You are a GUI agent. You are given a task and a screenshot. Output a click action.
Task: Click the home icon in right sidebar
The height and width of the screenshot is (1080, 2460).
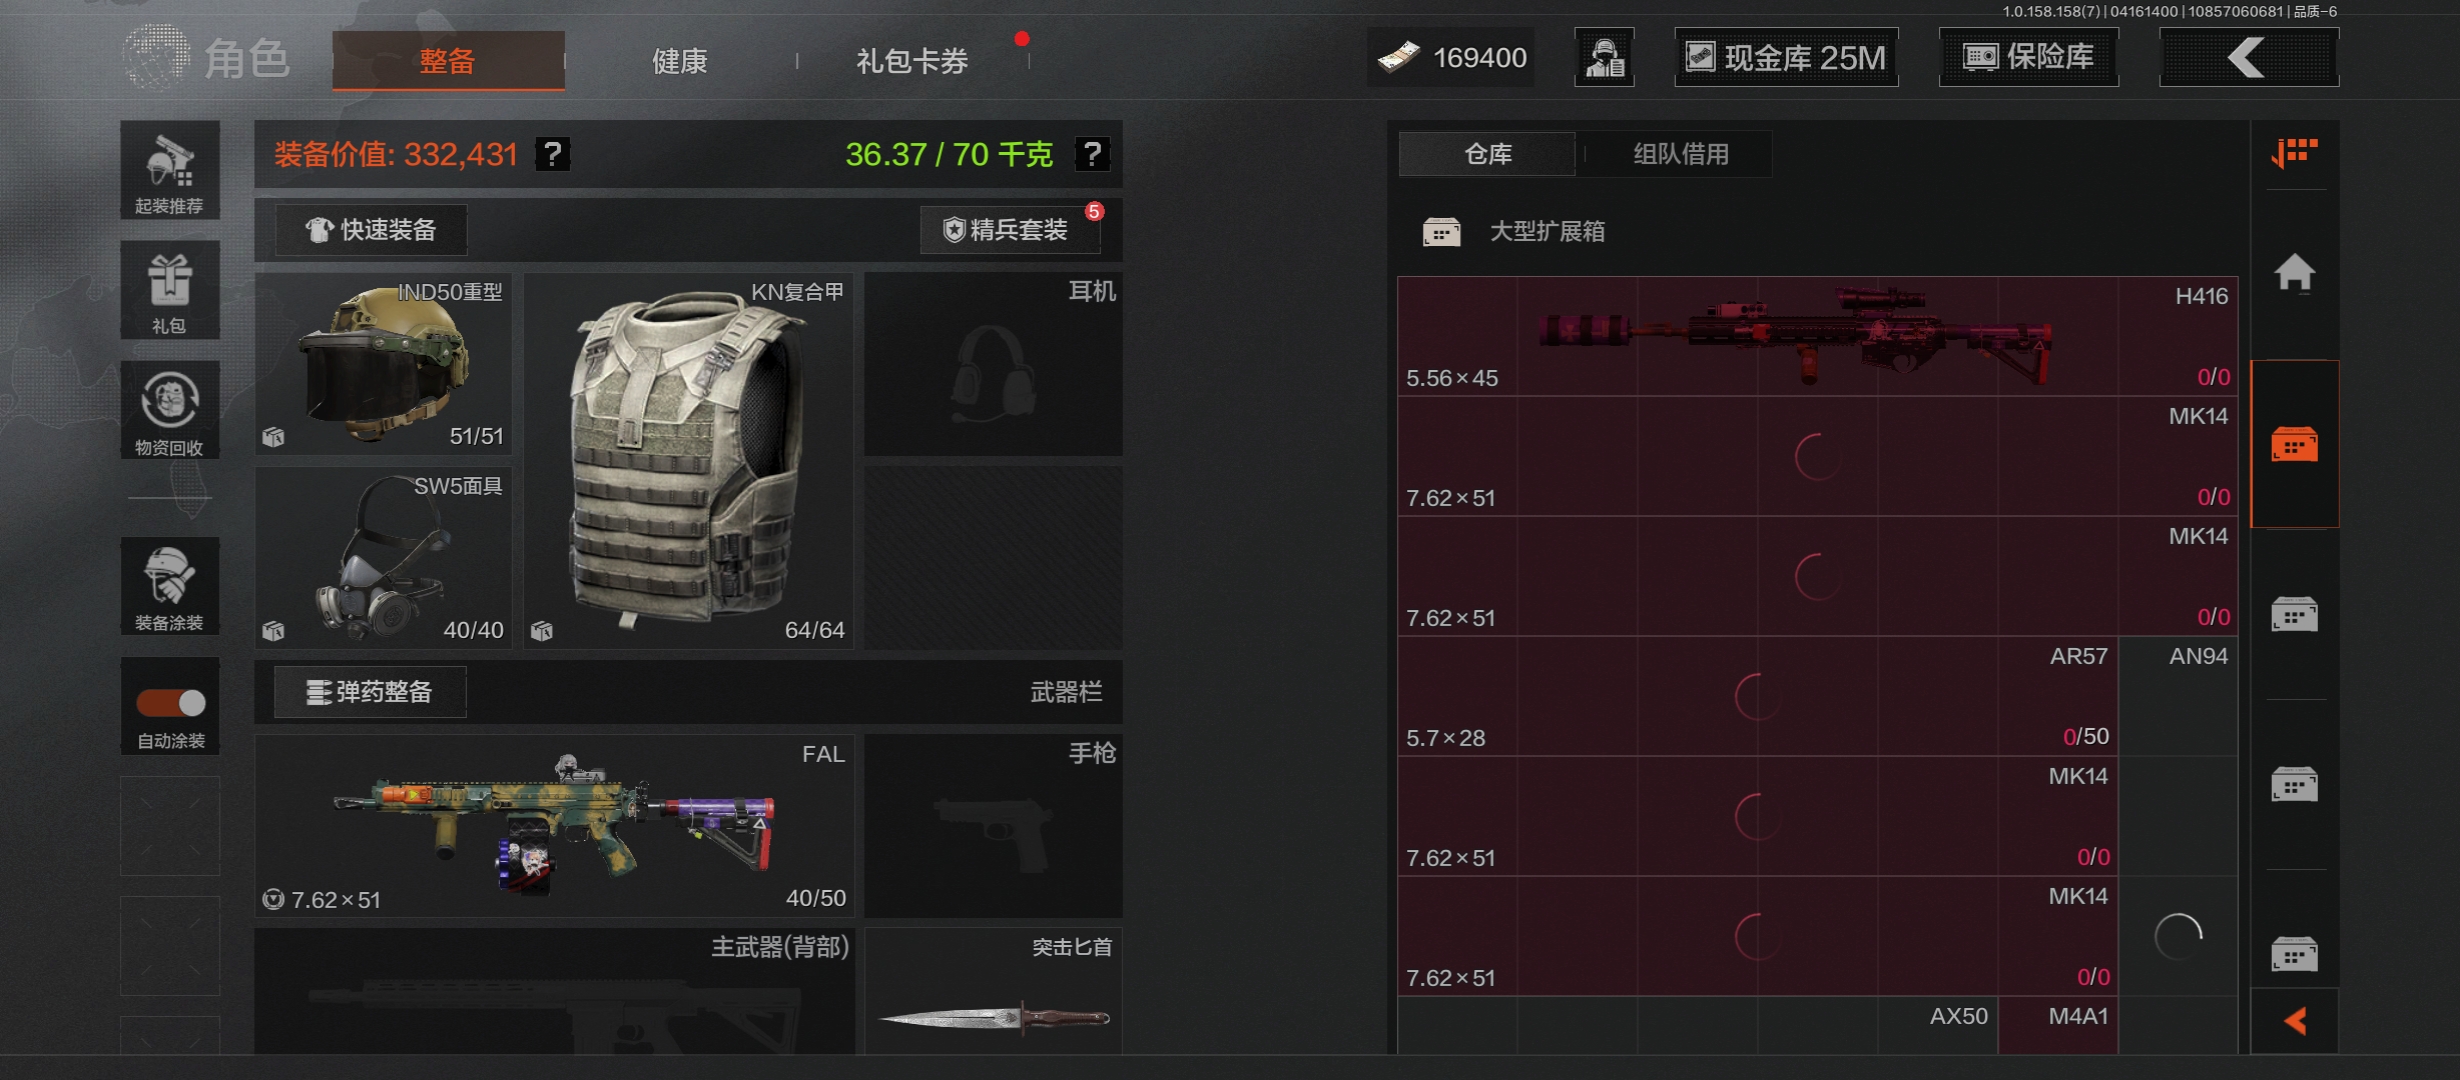click(x=2294, y=272)
